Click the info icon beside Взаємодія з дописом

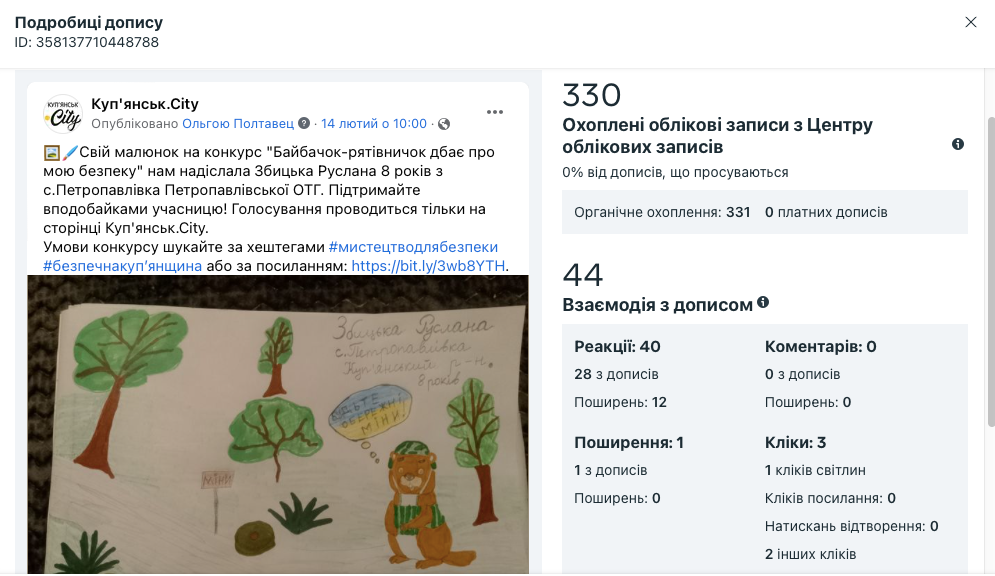[763, 303]
